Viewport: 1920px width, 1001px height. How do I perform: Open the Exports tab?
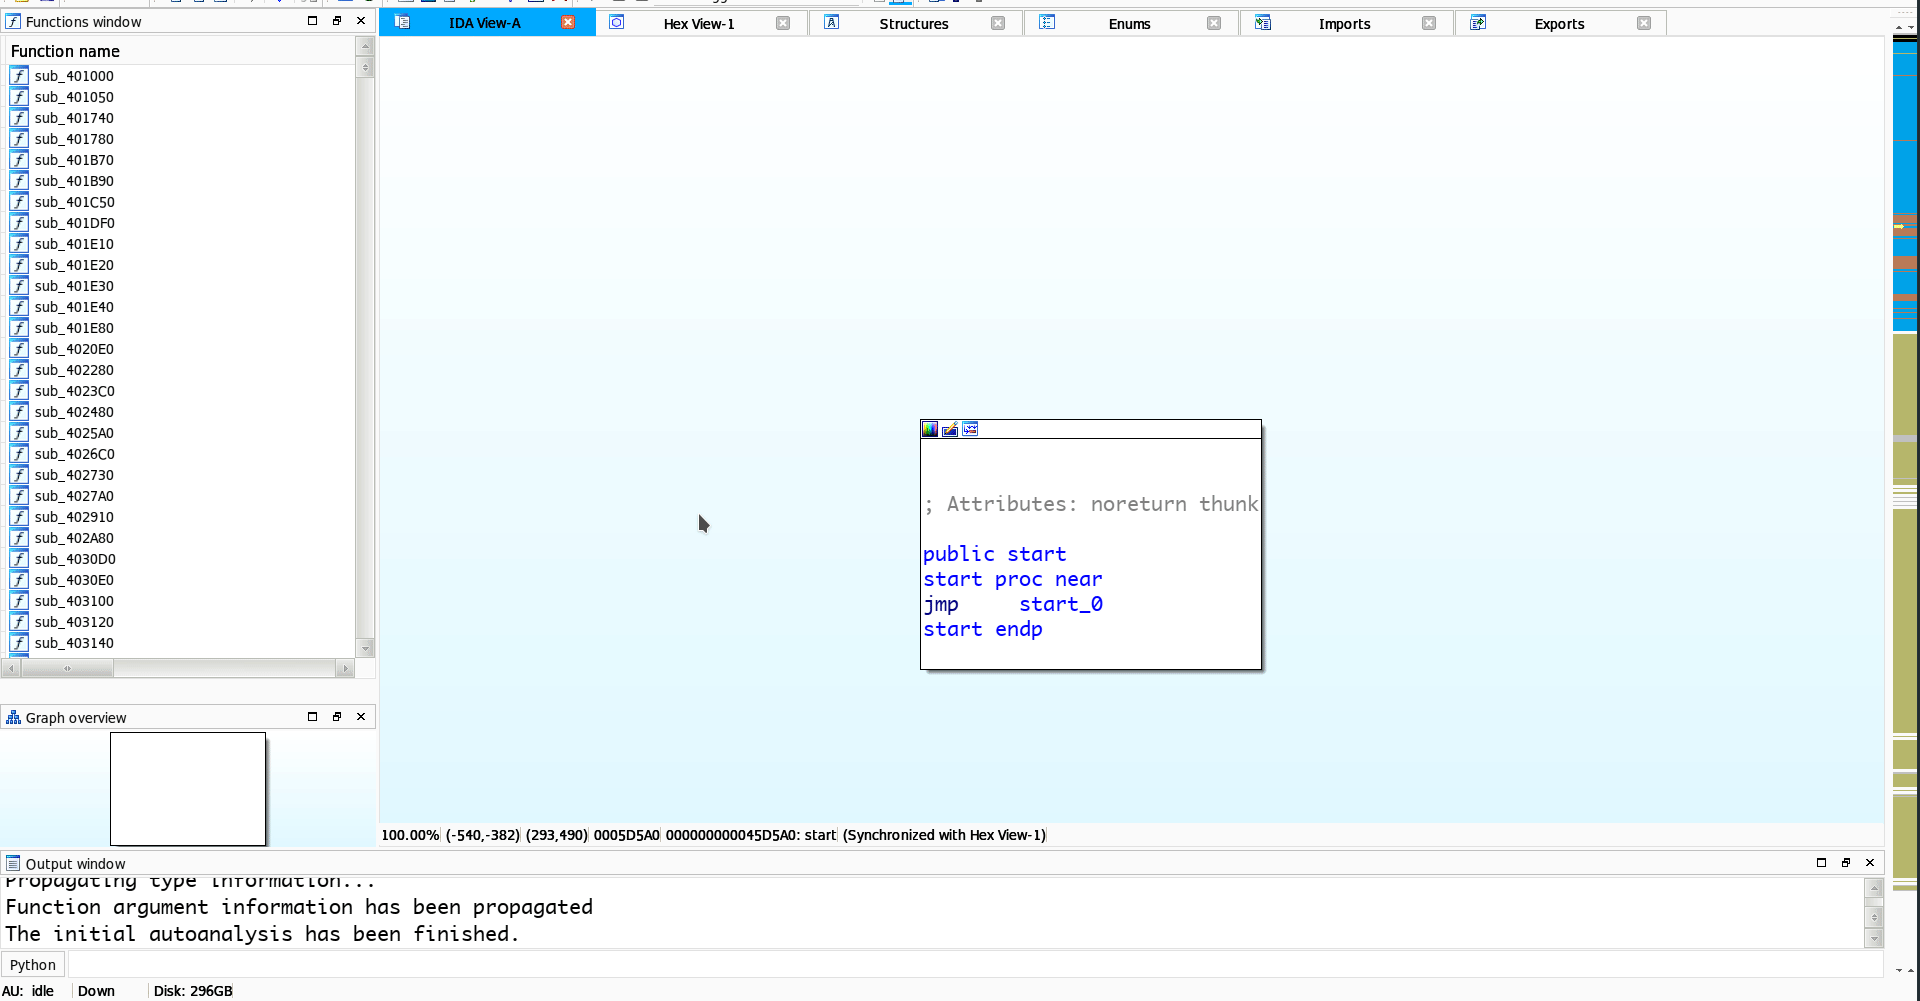(x=1560, y=23)
